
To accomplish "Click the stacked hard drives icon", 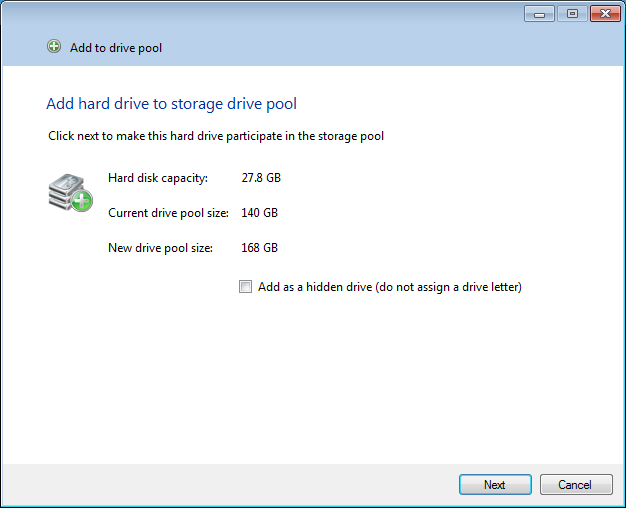I will coord(70,192).
